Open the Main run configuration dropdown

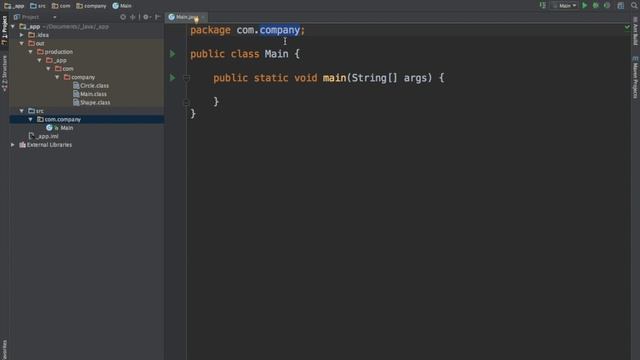tap(565, 6)
